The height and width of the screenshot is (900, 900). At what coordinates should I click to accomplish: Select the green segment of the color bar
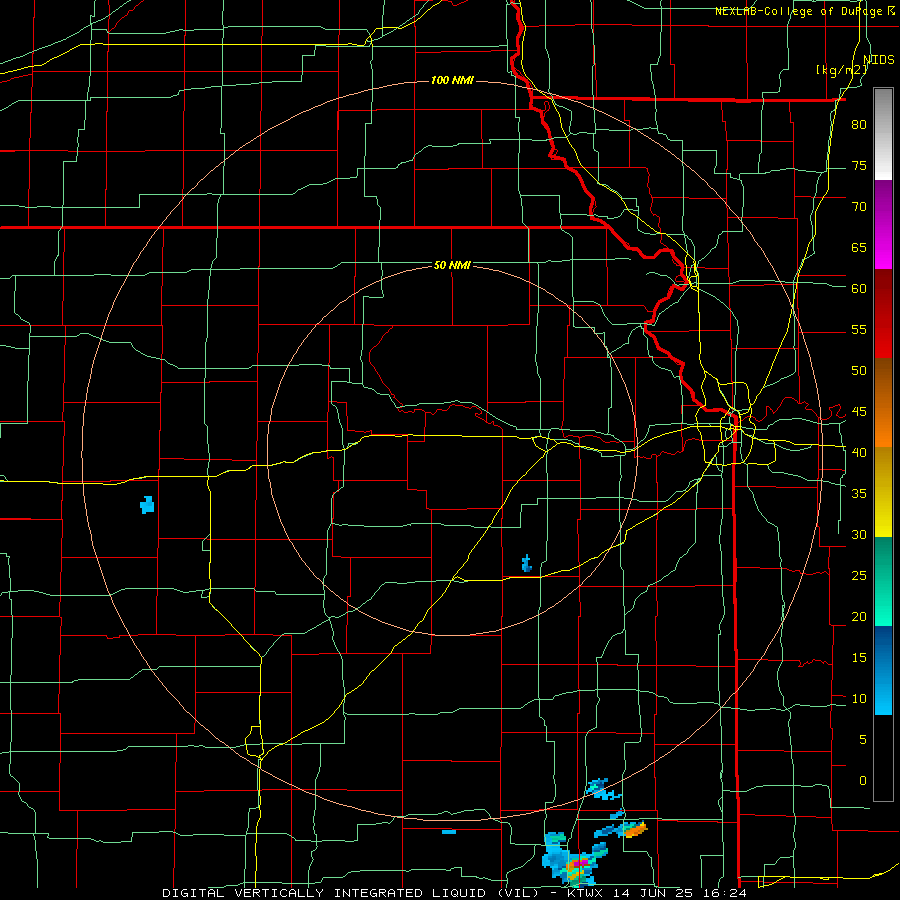click(x=883, y=581)
